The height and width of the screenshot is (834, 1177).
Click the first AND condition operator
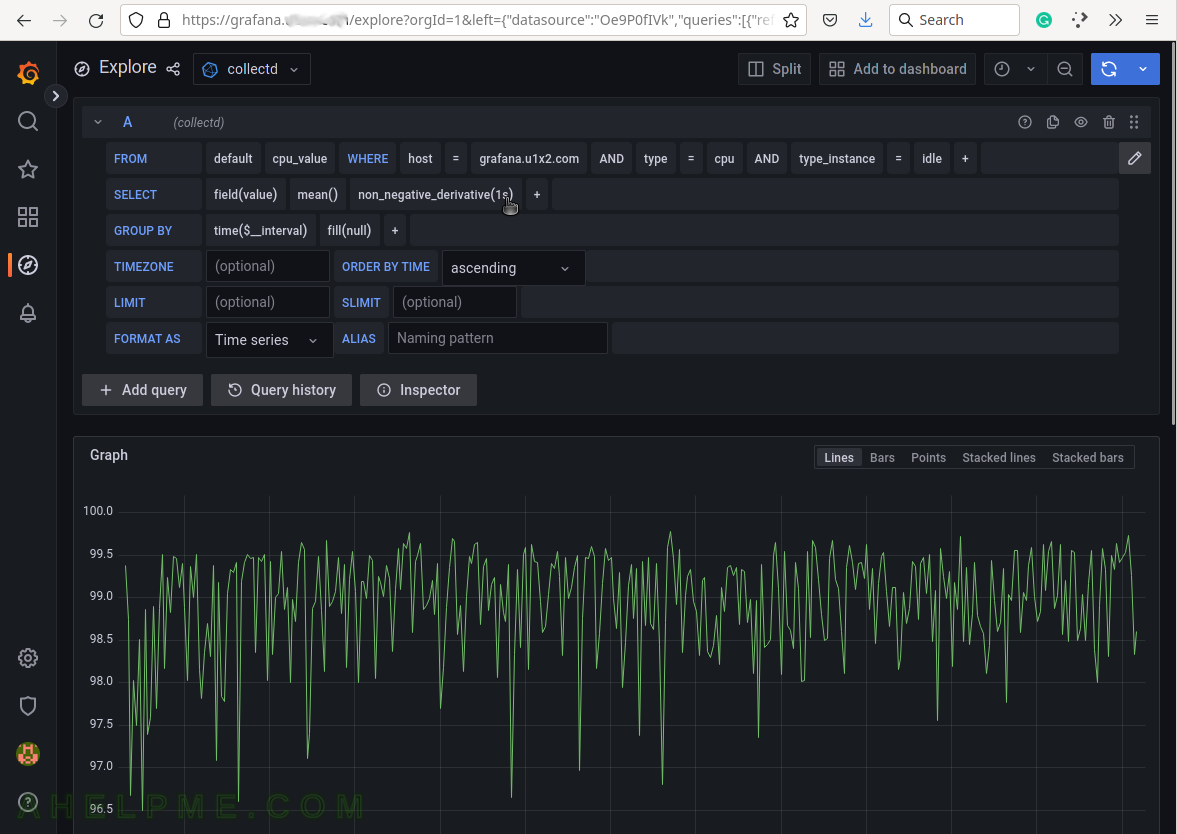point(612,158)
